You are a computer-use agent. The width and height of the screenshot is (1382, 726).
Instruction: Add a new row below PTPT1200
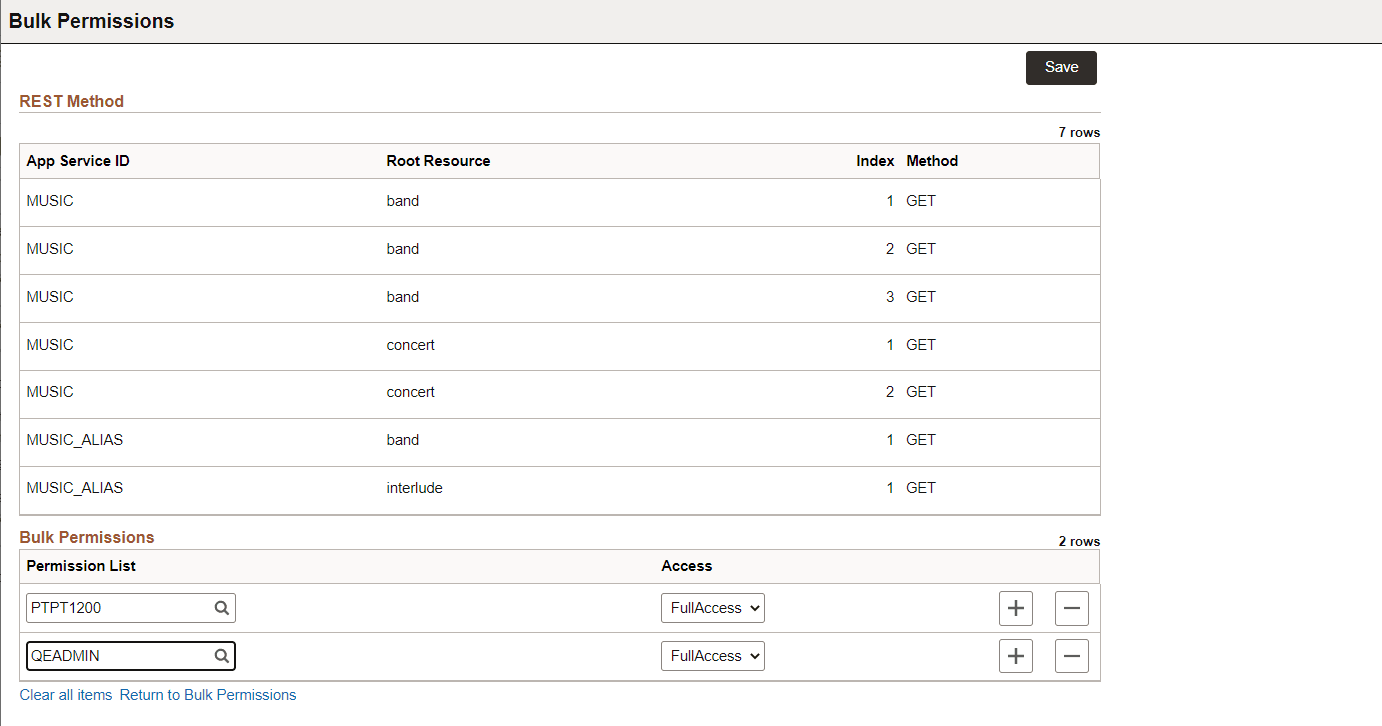pos(1016,607)
